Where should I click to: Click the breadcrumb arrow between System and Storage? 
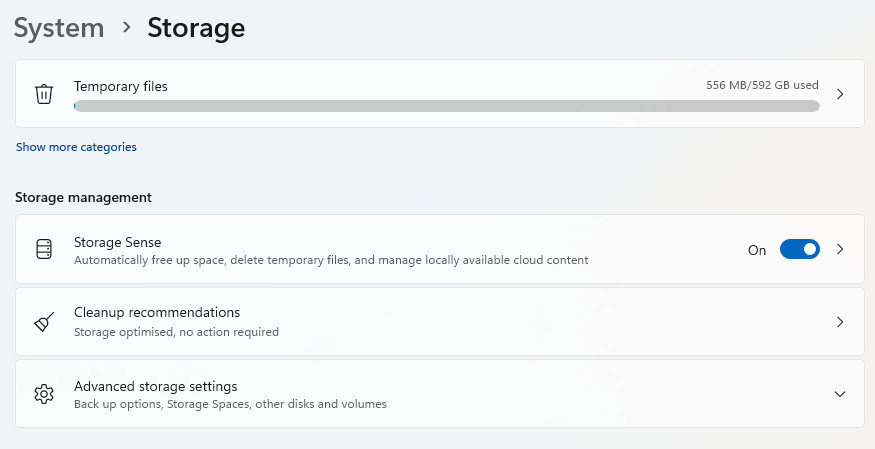tap(126, 28)
